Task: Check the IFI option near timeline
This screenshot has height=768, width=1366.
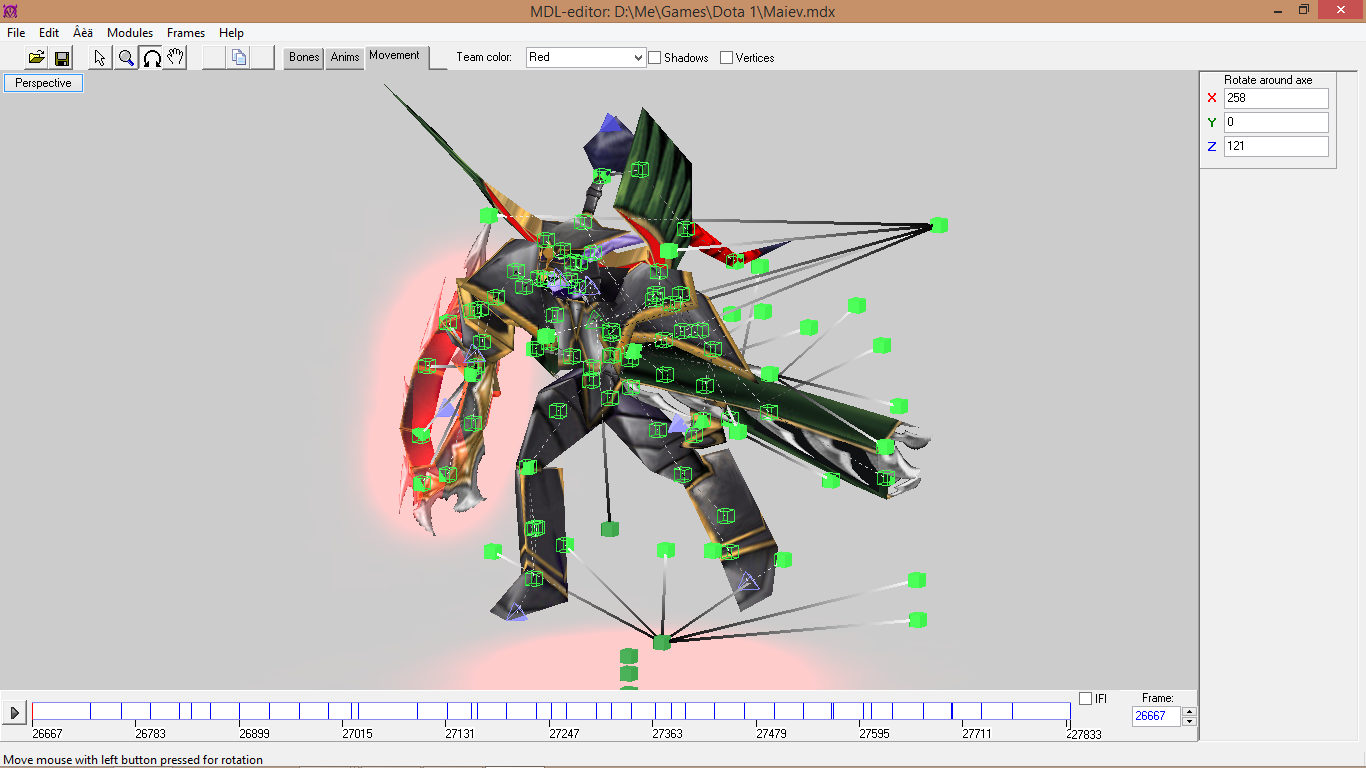Action: pyautogui.click(x=1086, y=698)
